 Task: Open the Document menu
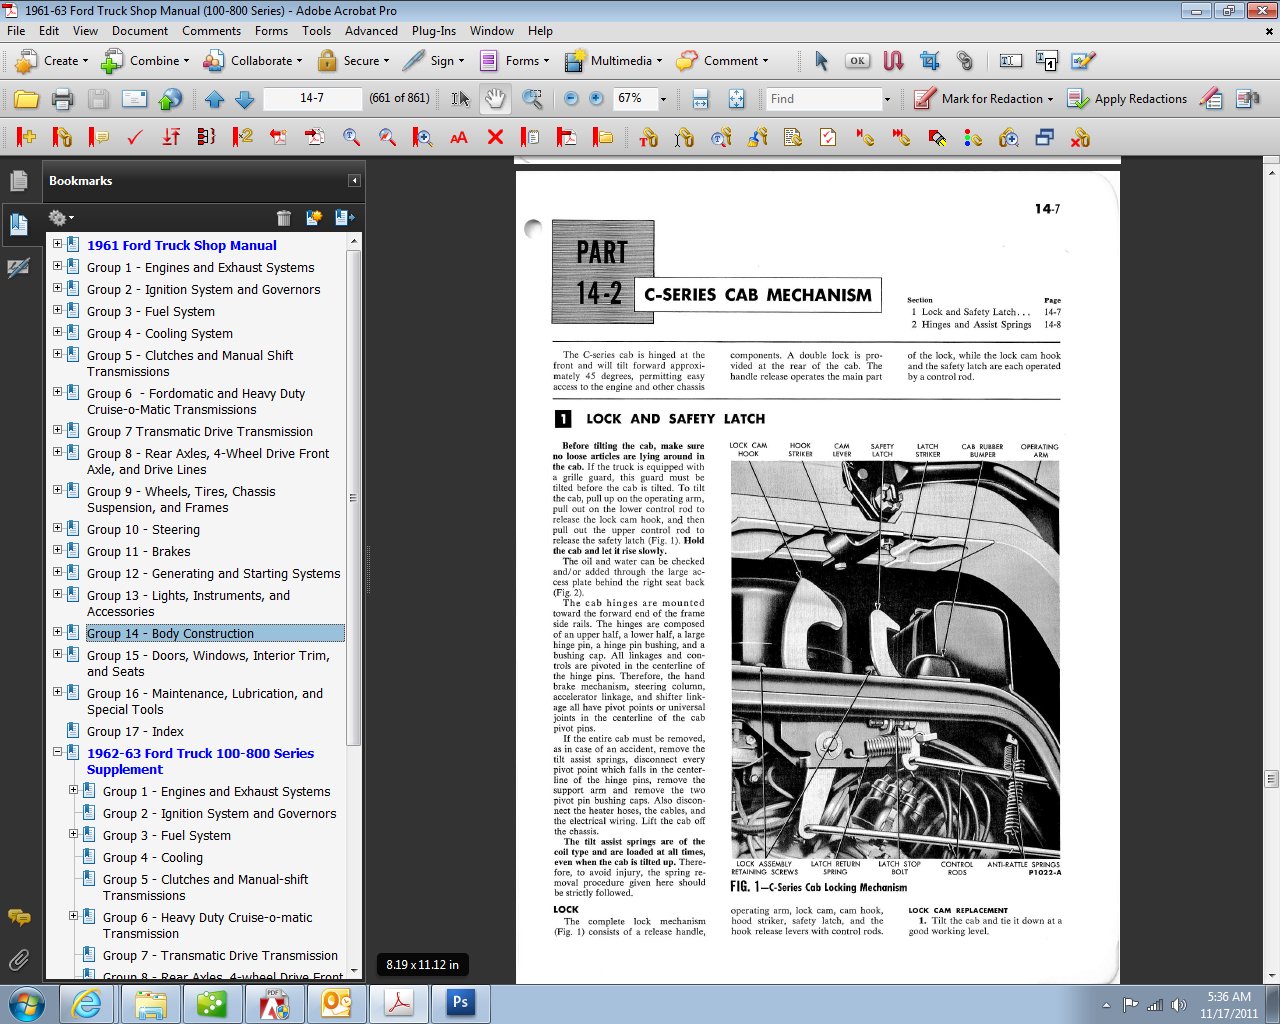click(140, 31)
